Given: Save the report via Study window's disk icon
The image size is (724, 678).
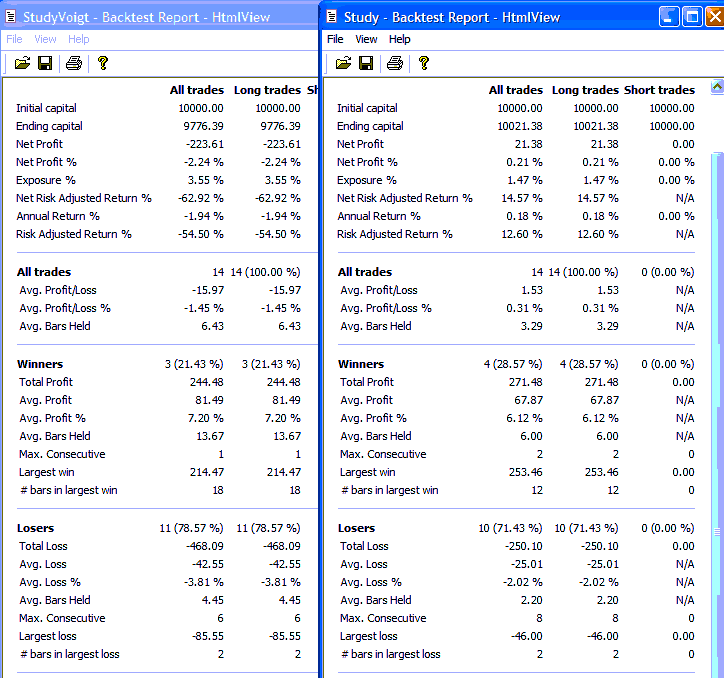Looking at the screenshot, I should 366,63.
